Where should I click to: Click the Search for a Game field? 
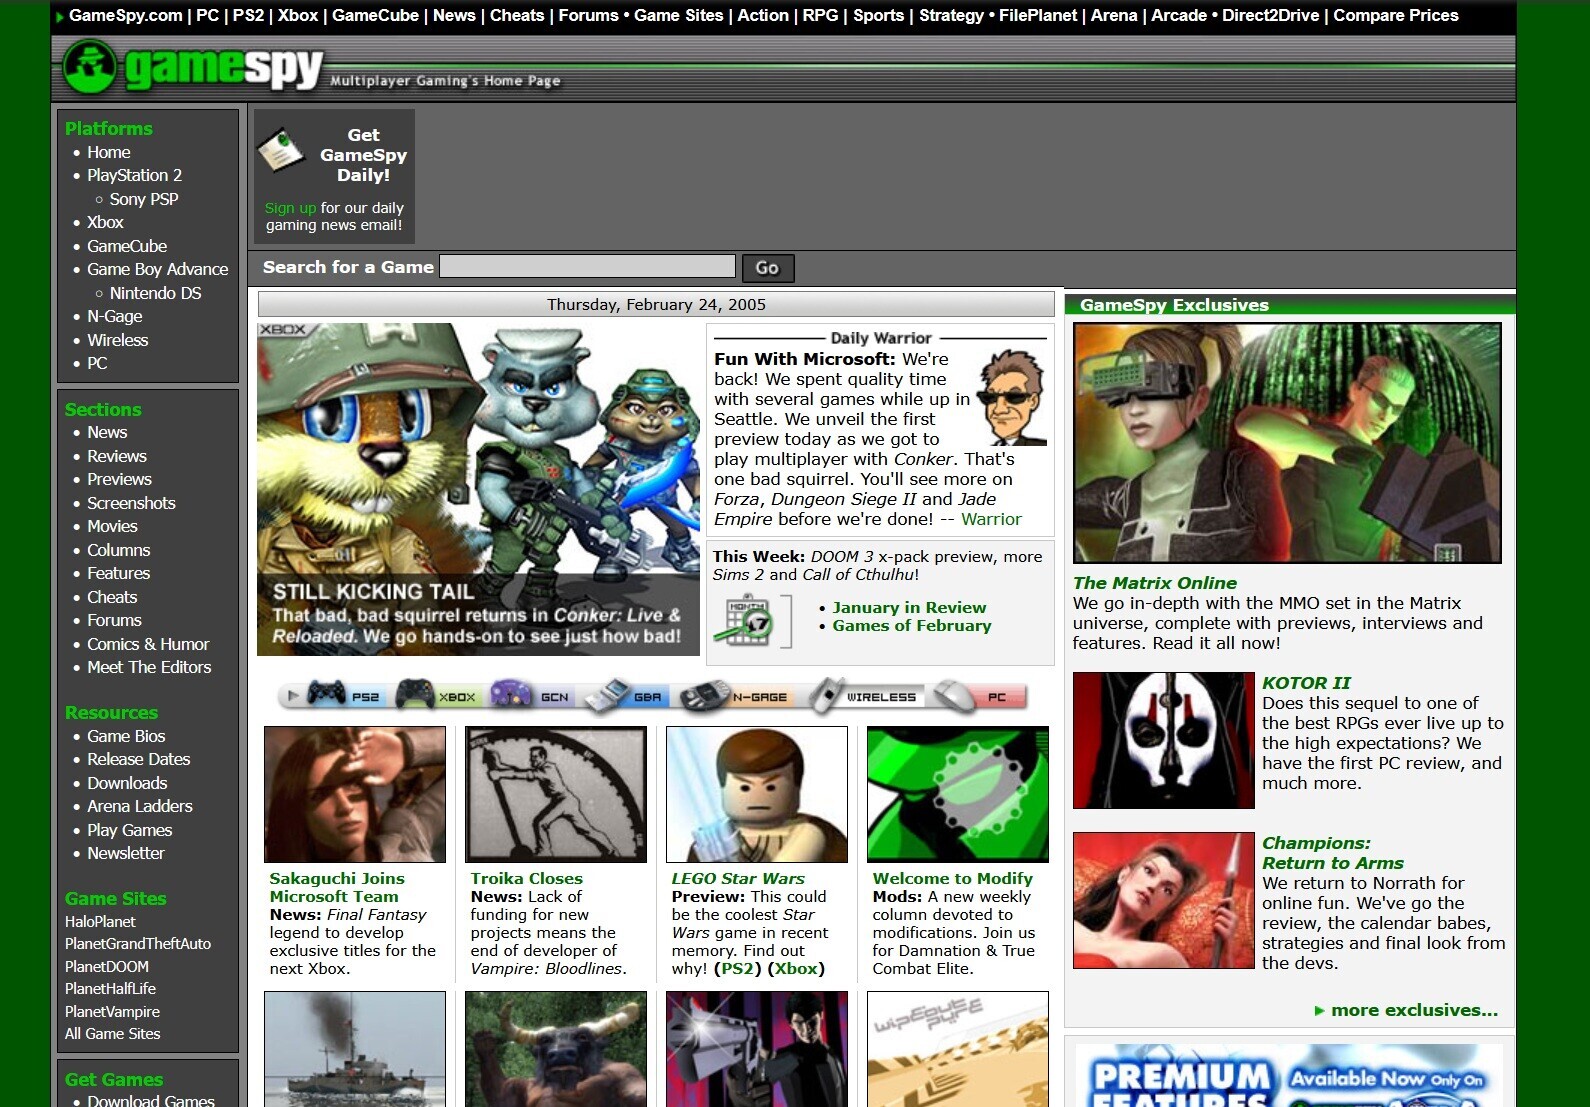click(x=588, y=266)
